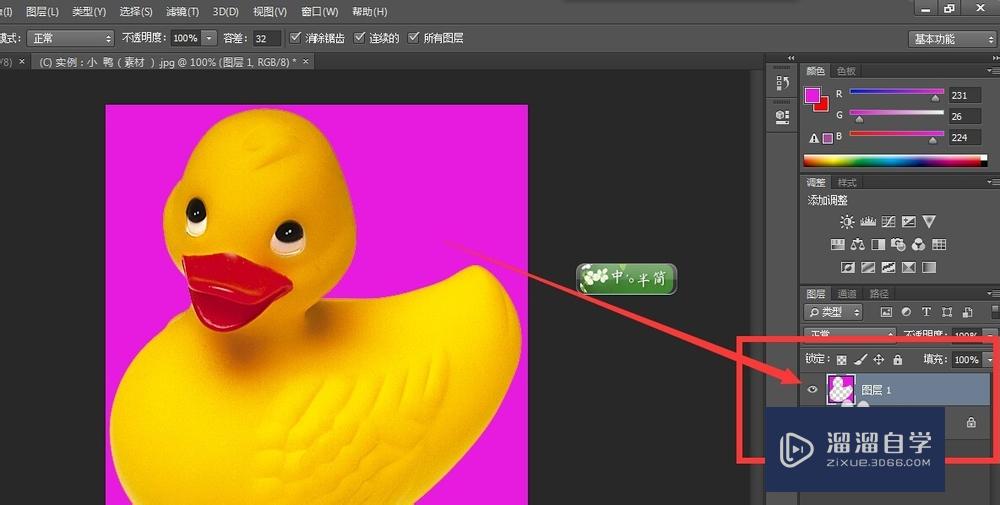The image size is (1000, 505).
Task: Open the Layers panel flyout menu
Action: (995, 294)
